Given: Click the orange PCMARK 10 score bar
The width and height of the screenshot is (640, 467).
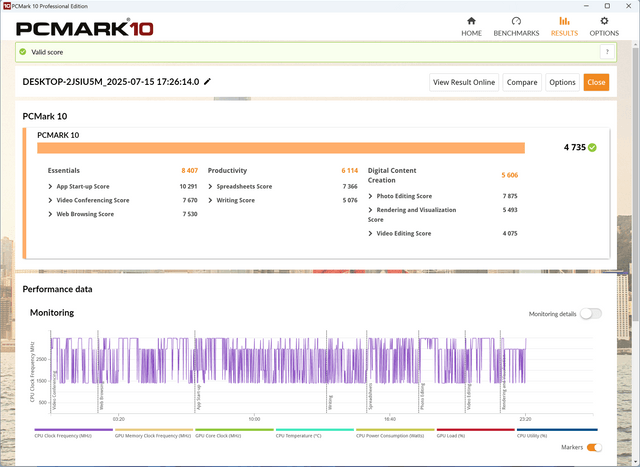Looking at the screenshot, I should coord(281,148).
